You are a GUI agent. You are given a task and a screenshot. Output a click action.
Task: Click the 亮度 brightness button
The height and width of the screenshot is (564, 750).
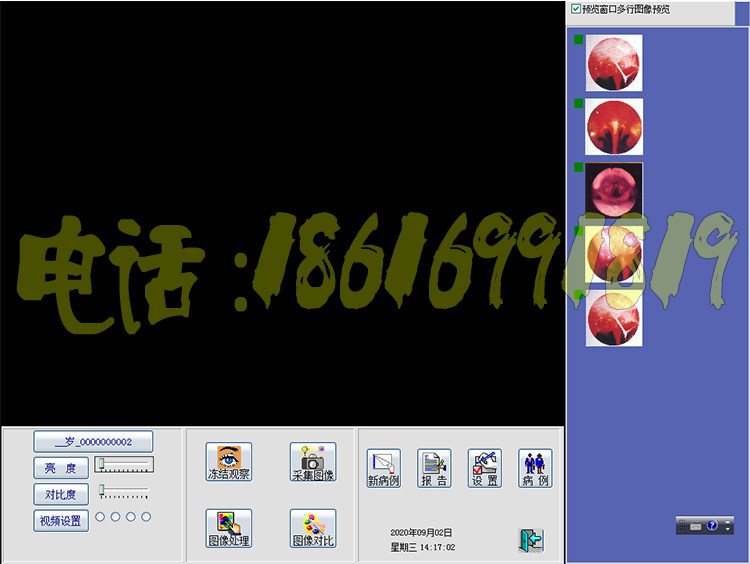click(x=61, y=468)
